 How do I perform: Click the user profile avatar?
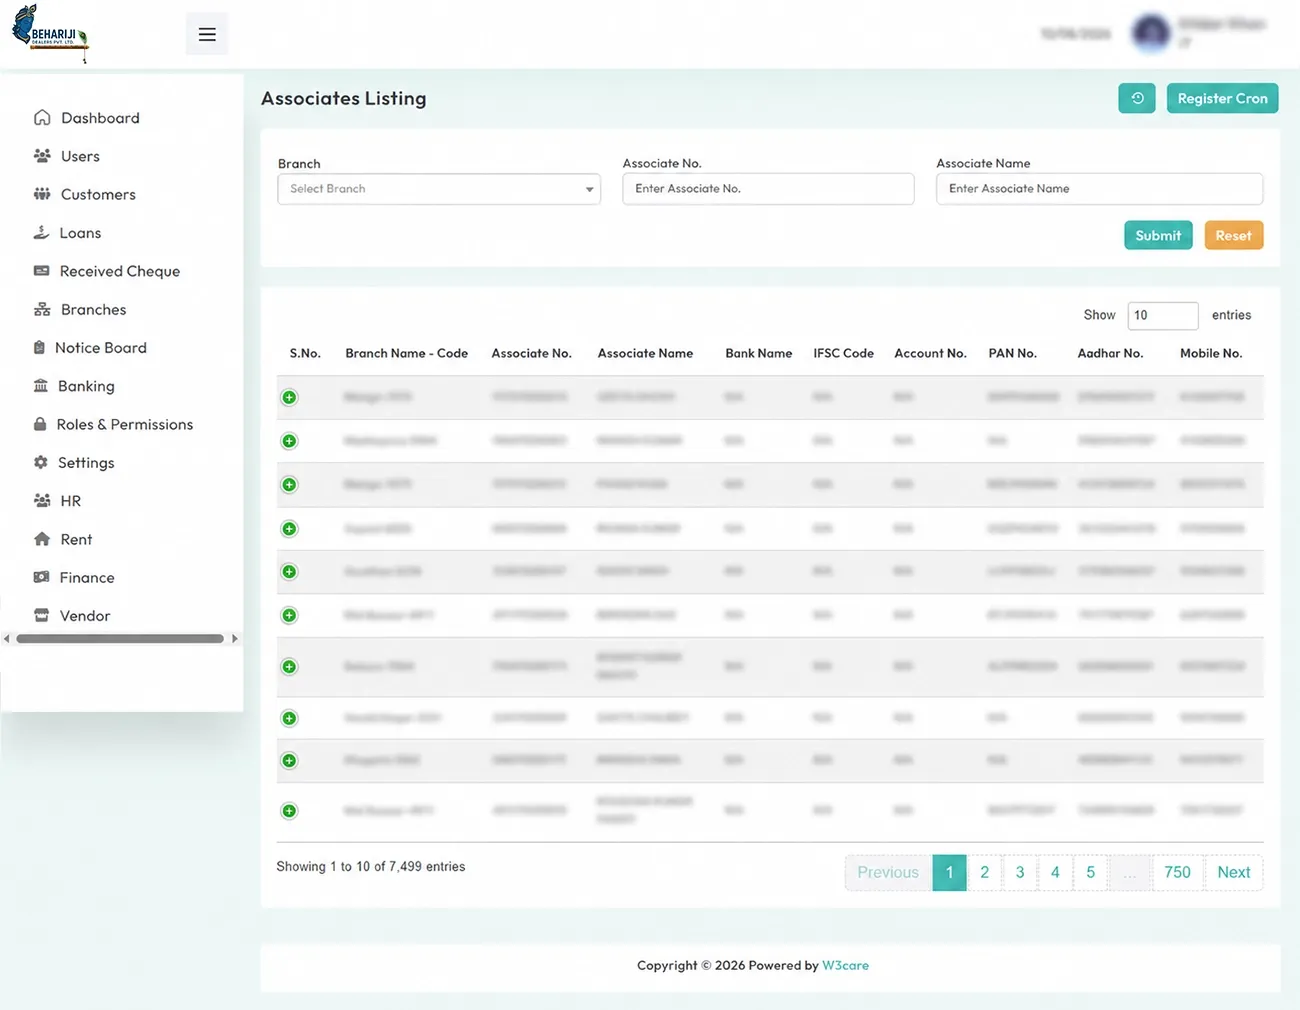point(1151,34)
